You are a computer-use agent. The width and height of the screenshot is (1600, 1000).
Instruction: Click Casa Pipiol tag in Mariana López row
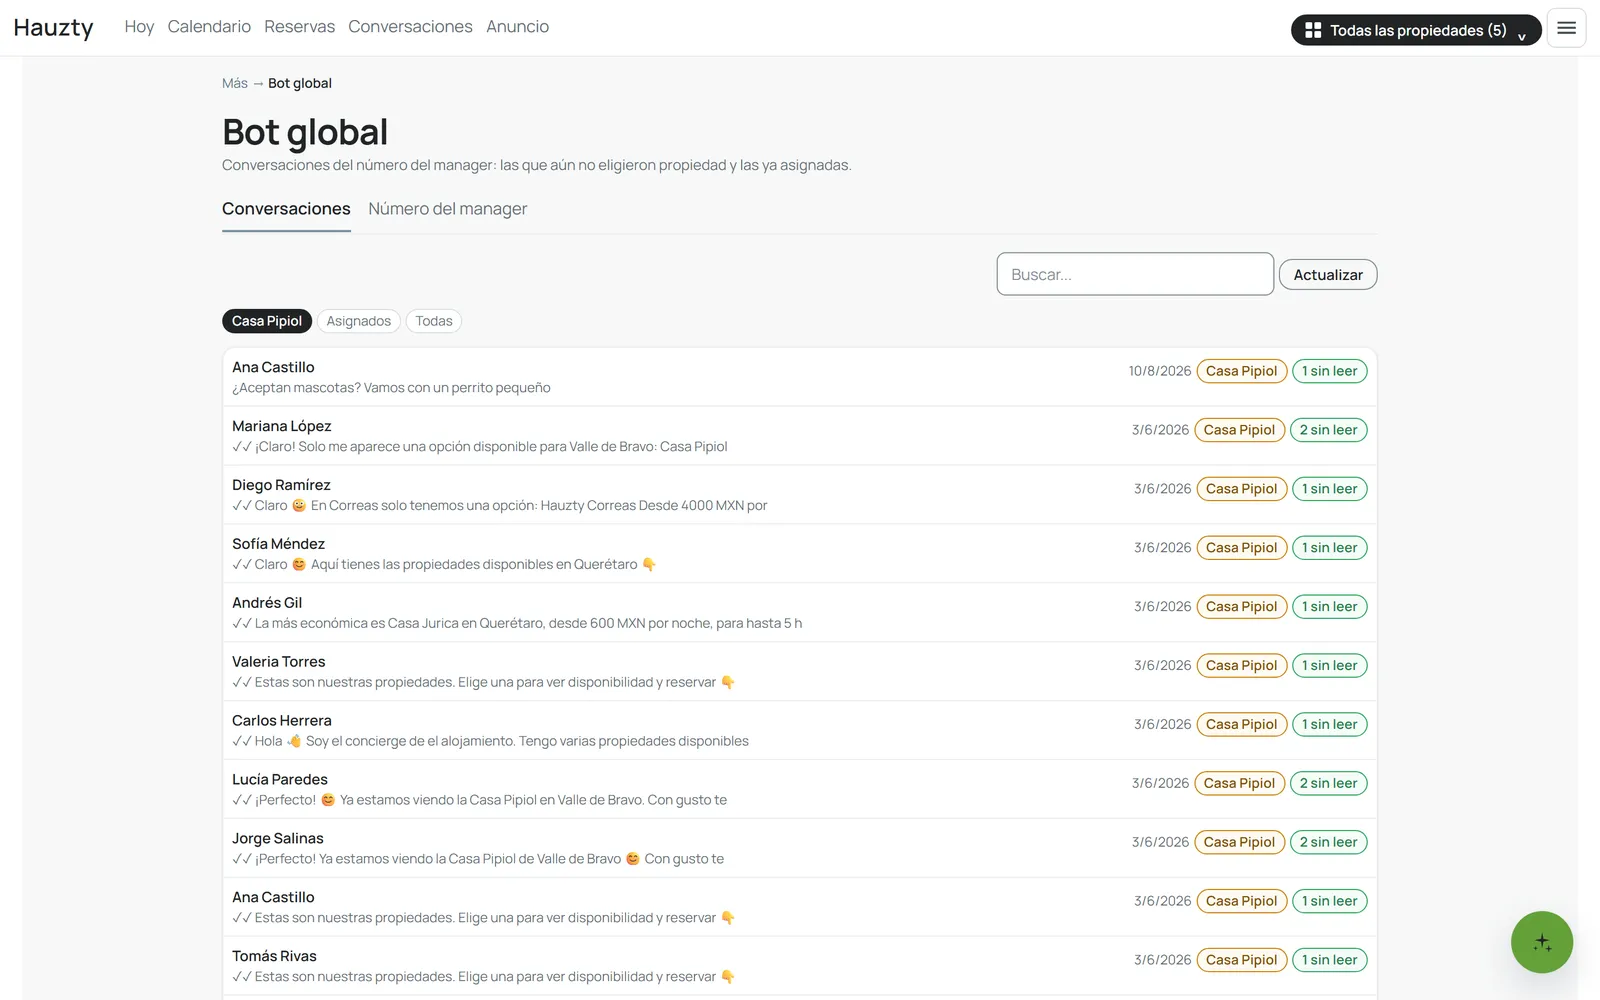pyautogui.click(x=1239, y=430)
